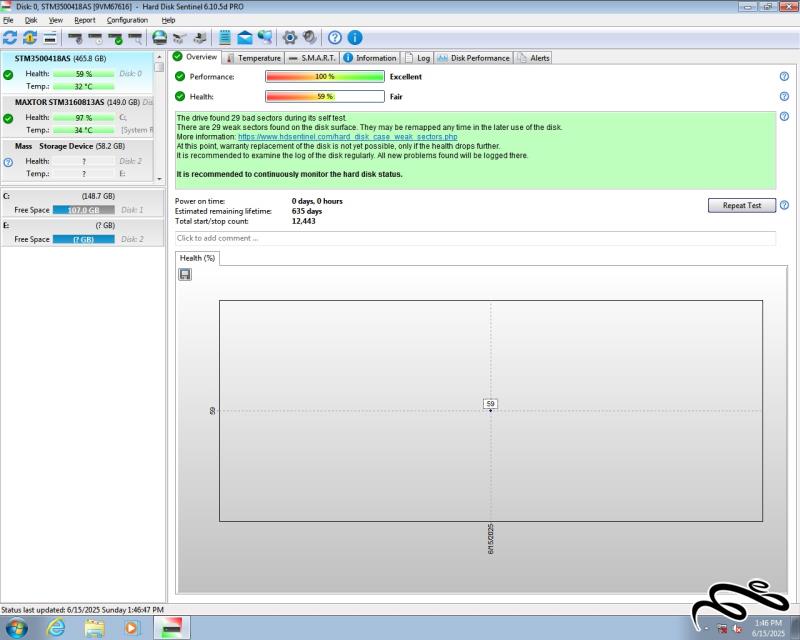The height and width of the screenshot is (640, 800).
Task: Click the Health 59 % bar in Overview
Action: (325, 96)
